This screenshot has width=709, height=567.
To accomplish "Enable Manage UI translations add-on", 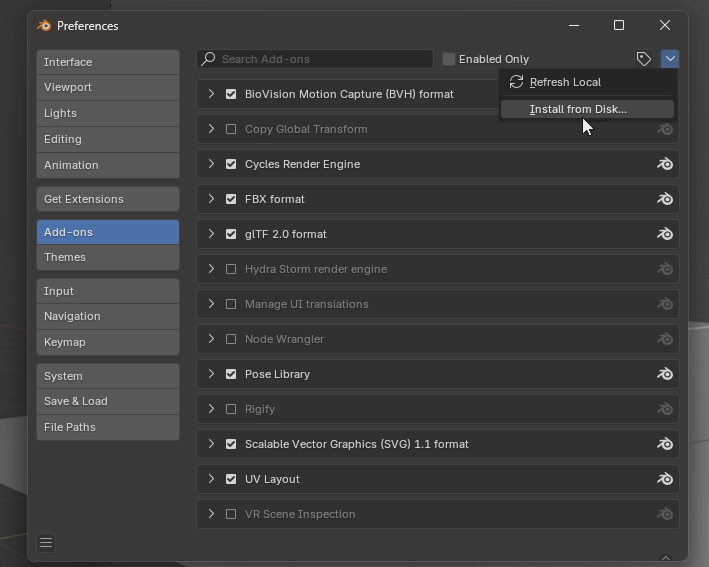I will (231, 304).
